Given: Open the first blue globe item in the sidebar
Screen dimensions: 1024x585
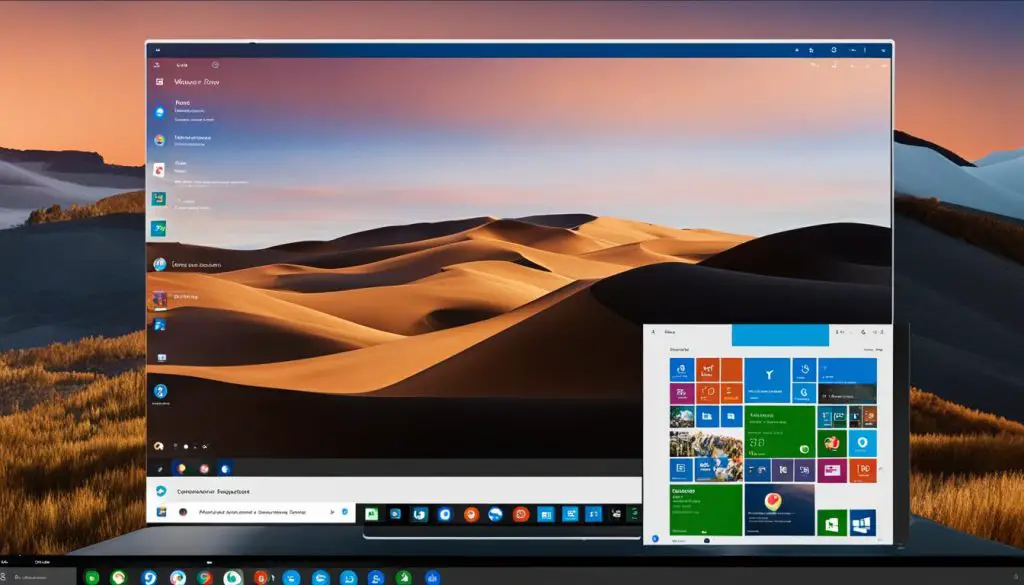Looking at the screenshot, I should point(159,112).
